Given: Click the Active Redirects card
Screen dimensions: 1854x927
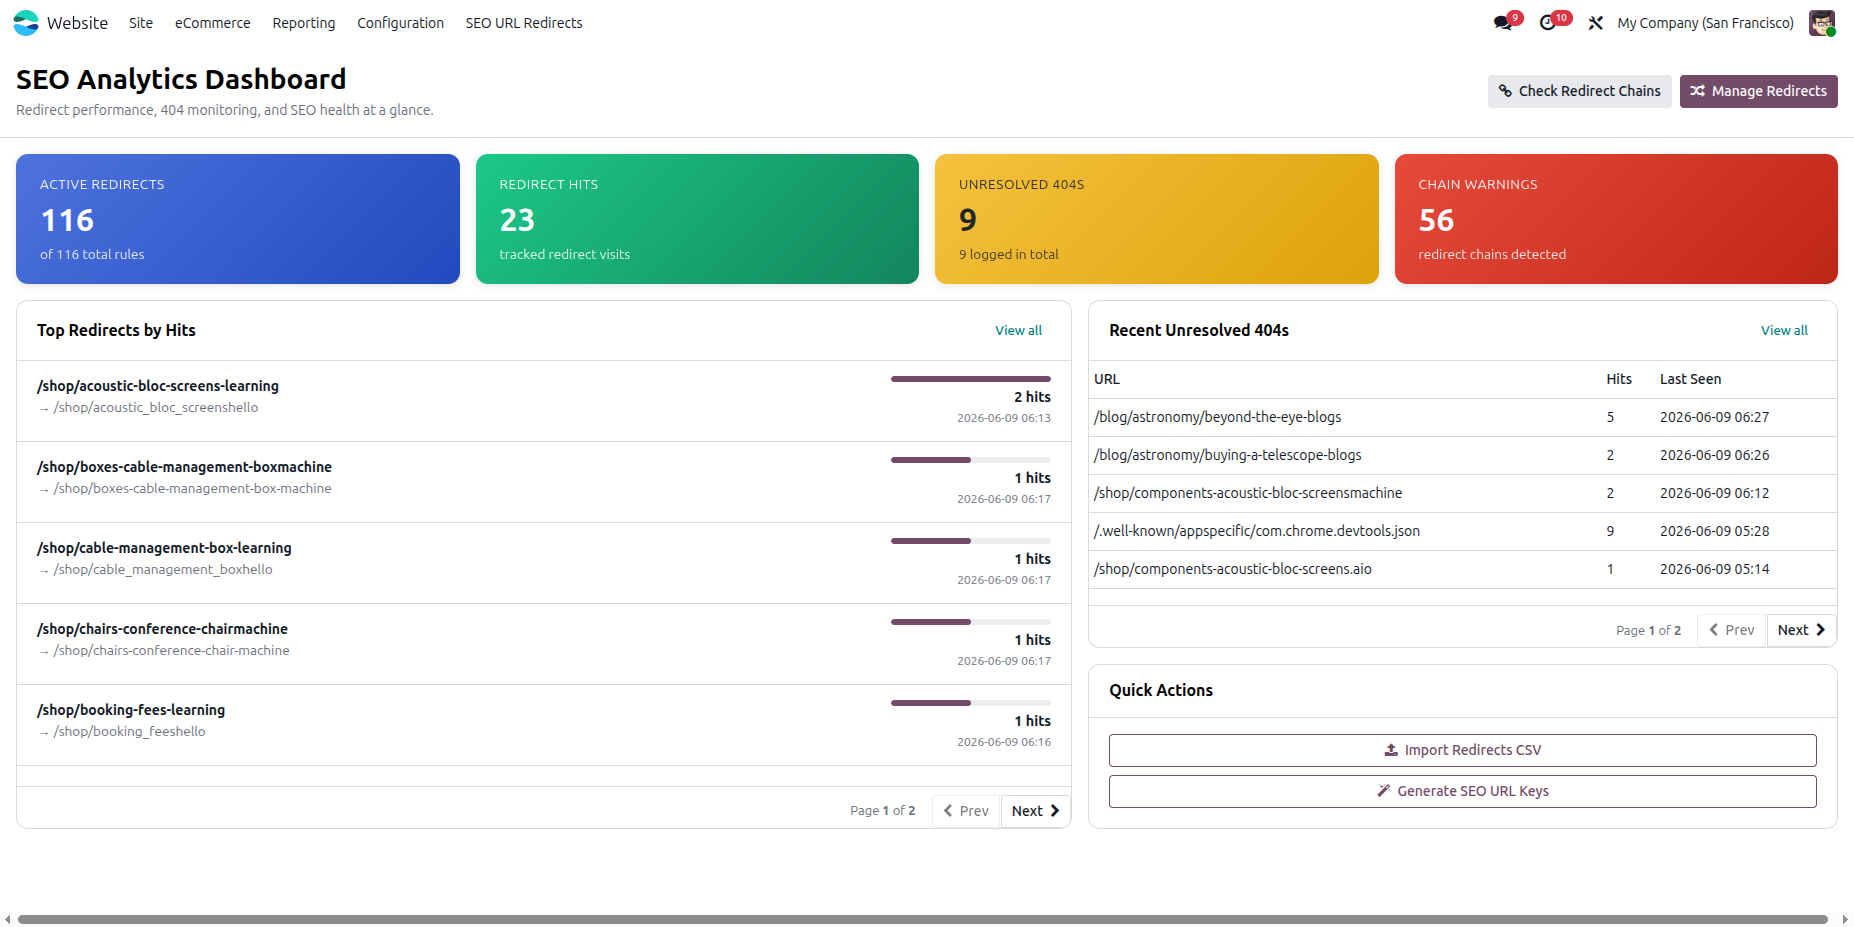Looking at the screenshot, I should tap(238, 219).
